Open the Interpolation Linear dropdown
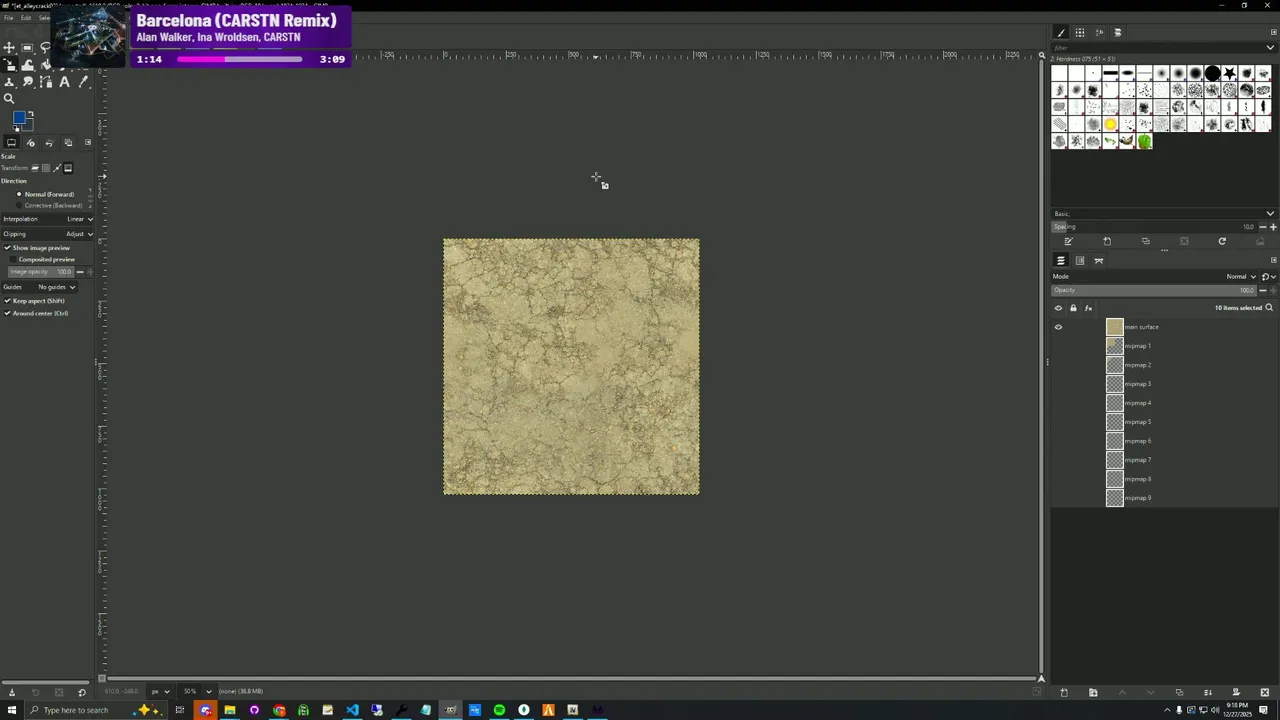Viewport: 1280px width, 720px height. tap(48, 219)
